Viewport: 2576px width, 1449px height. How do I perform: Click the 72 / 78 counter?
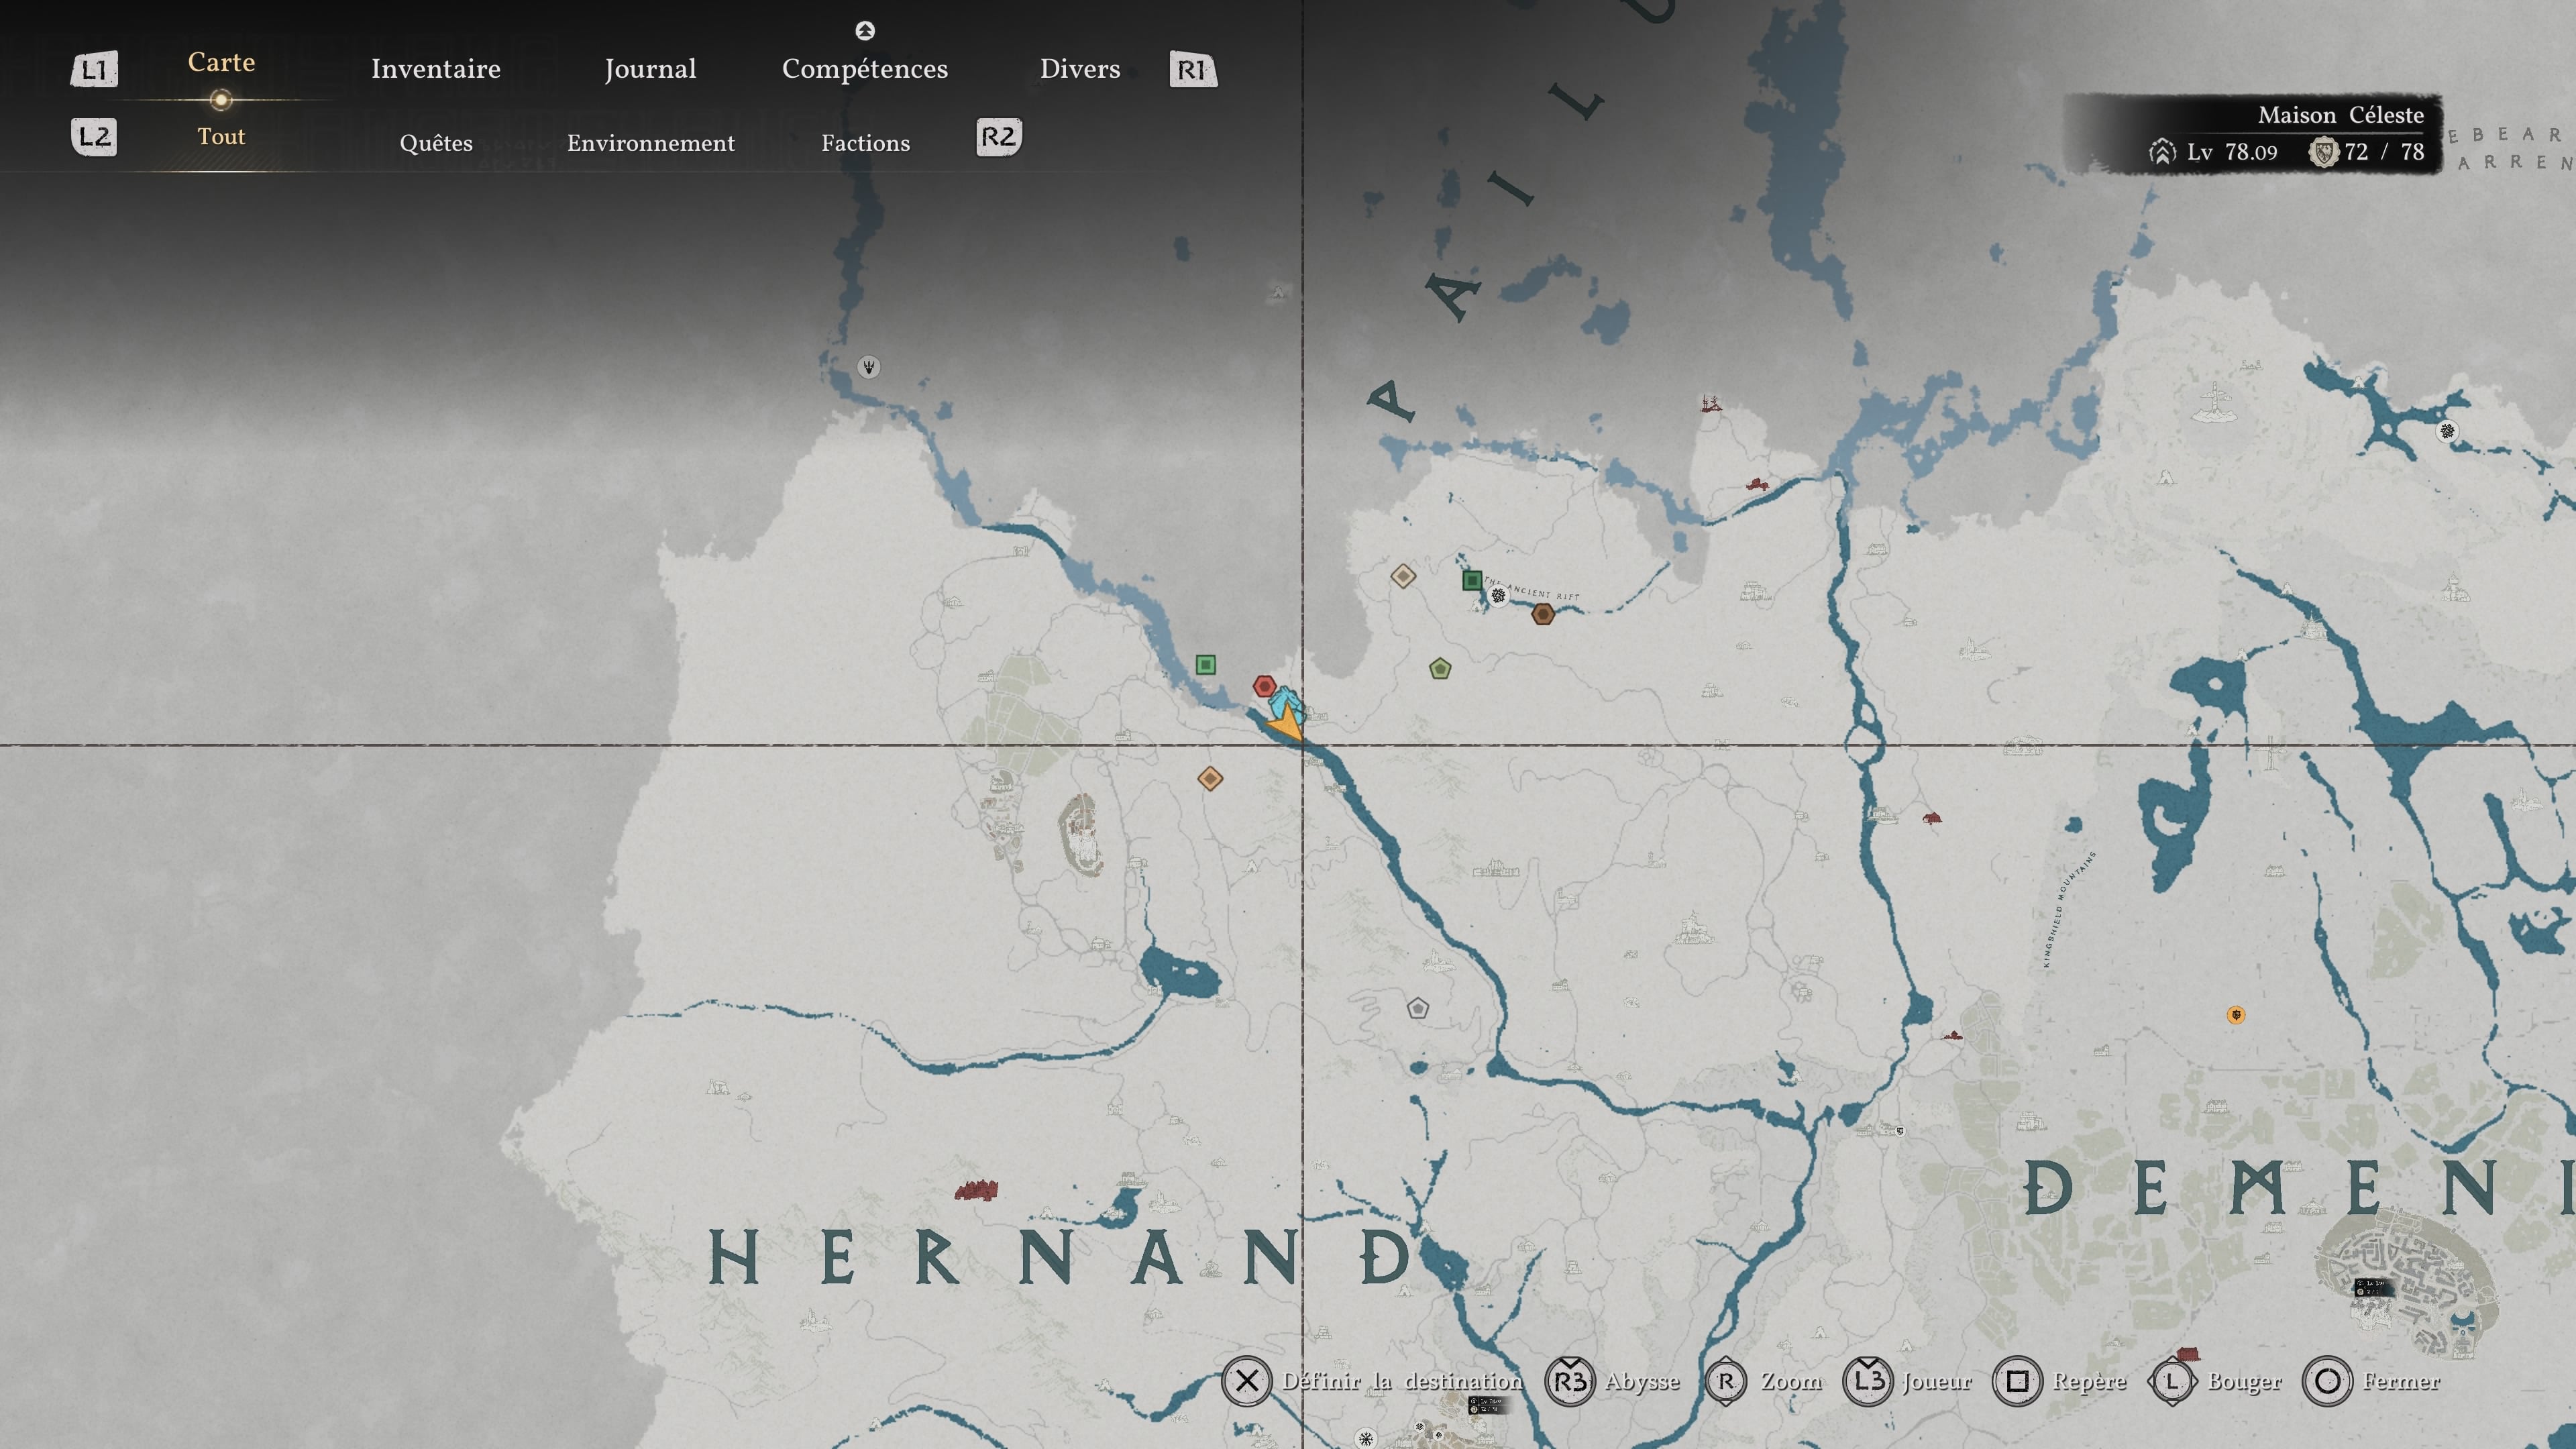[x=2384, y=152]
